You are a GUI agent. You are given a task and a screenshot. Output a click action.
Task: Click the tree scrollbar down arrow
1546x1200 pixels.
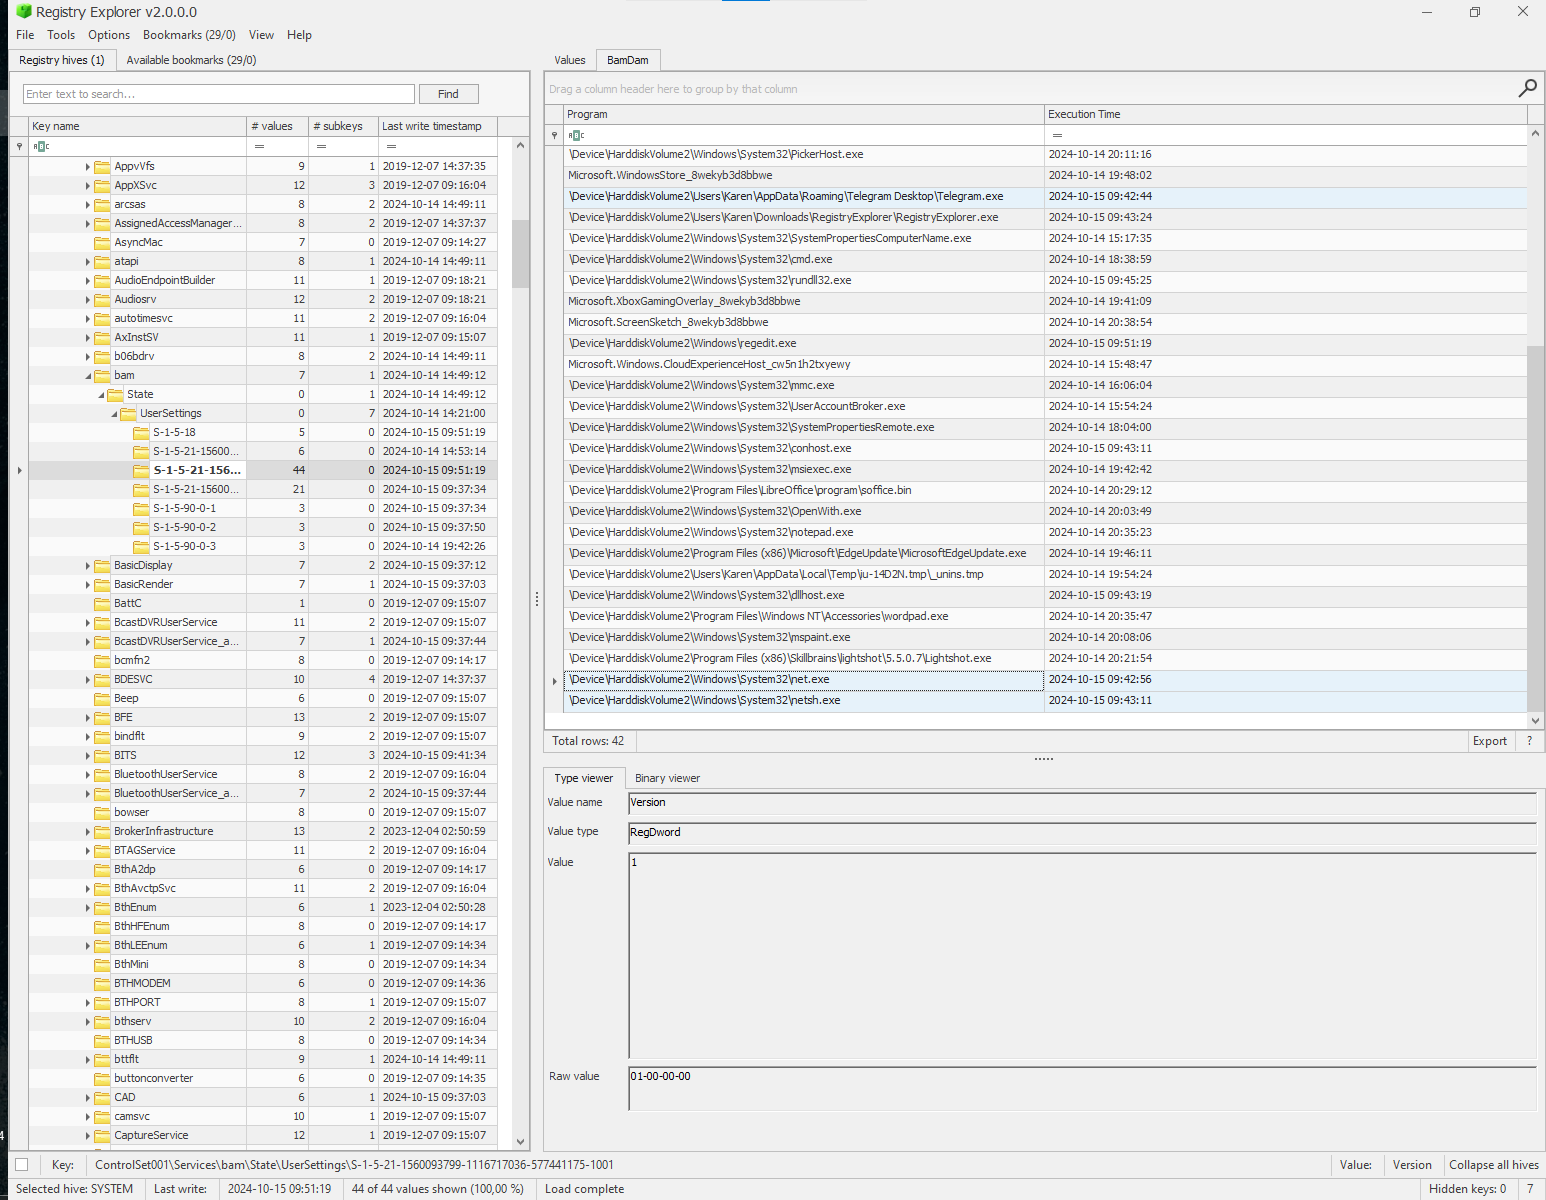(520, 1141)
